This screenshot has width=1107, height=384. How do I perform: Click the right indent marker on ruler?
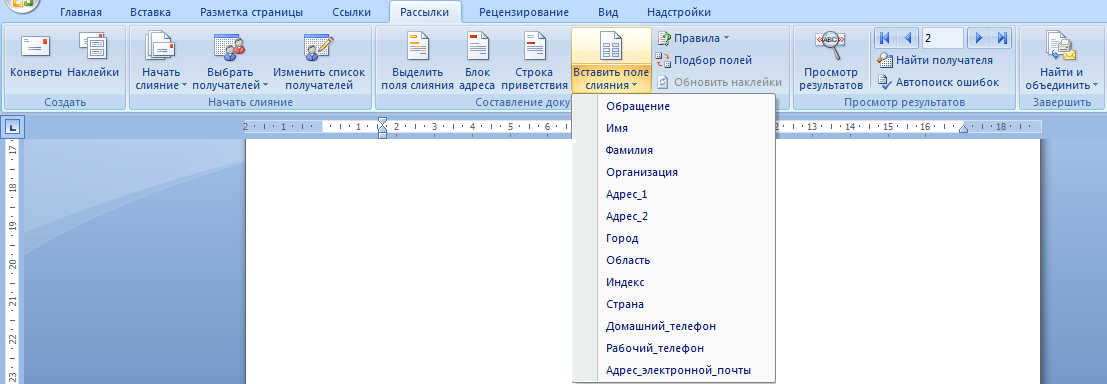963,128
